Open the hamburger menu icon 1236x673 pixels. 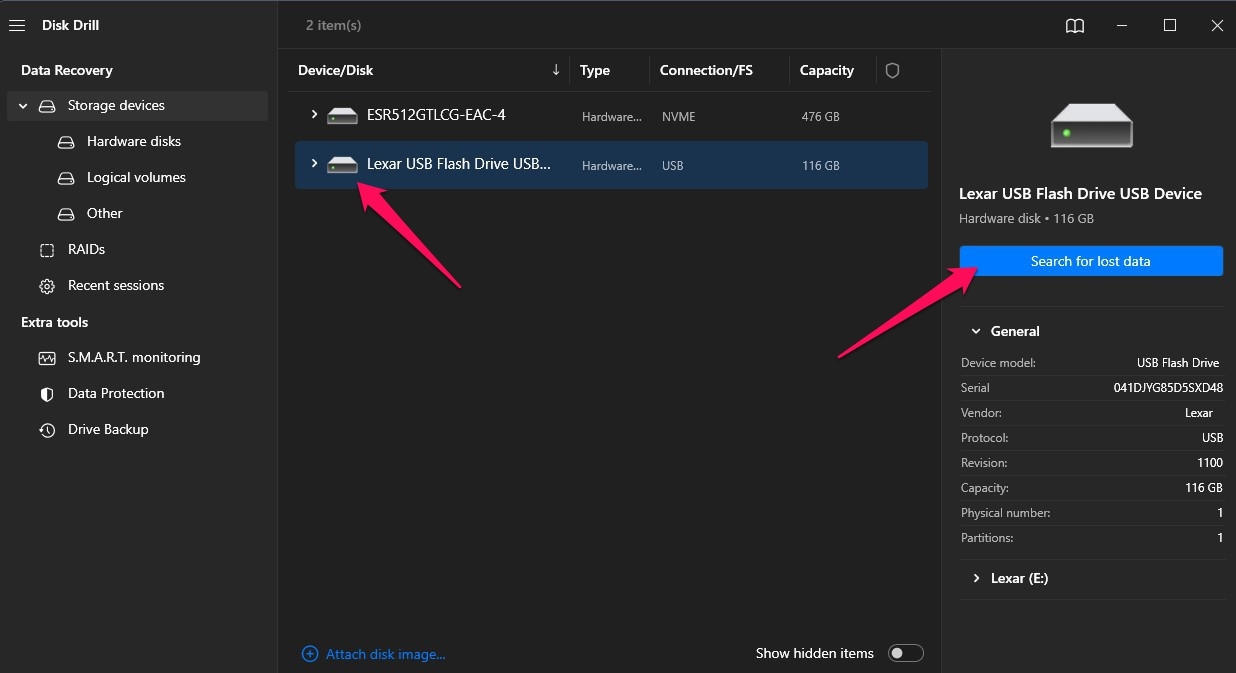click(x=16, y=25)
